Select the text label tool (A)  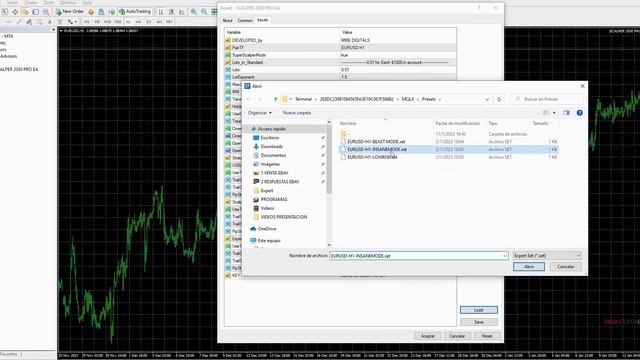[x=50, y=22]
